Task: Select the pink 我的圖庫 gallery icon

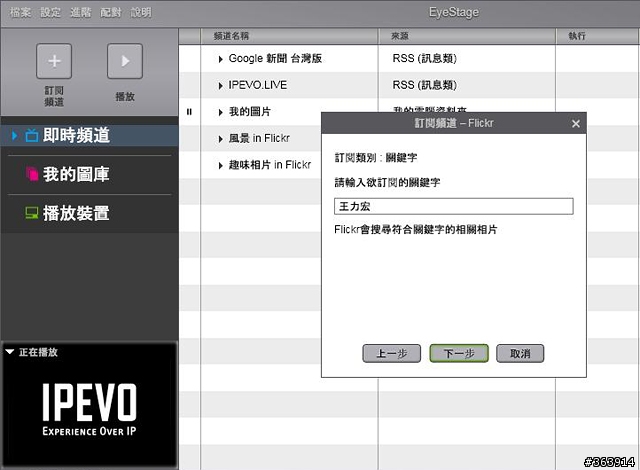Action: click(32, 174)
